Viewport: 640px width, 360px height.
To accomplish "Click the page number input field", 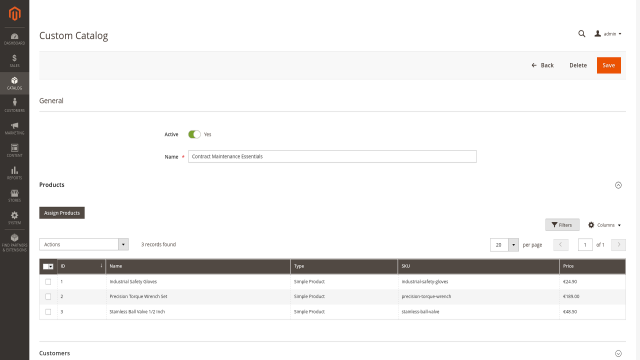I will 585,245.
